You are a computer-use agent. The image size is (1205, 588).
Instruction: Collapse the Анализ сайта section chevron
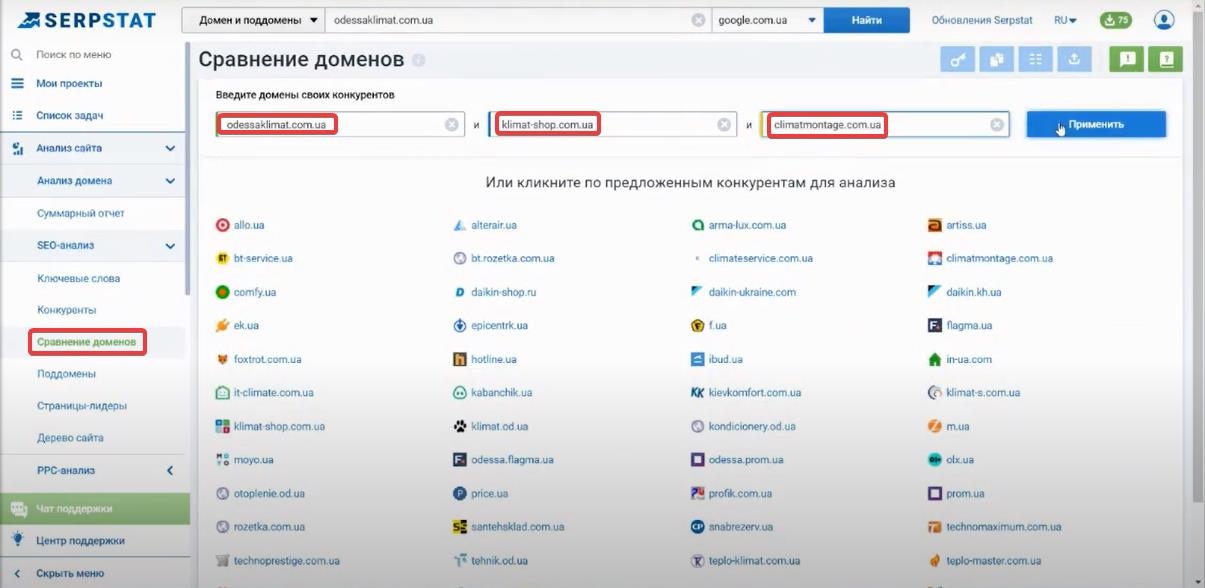170,149
